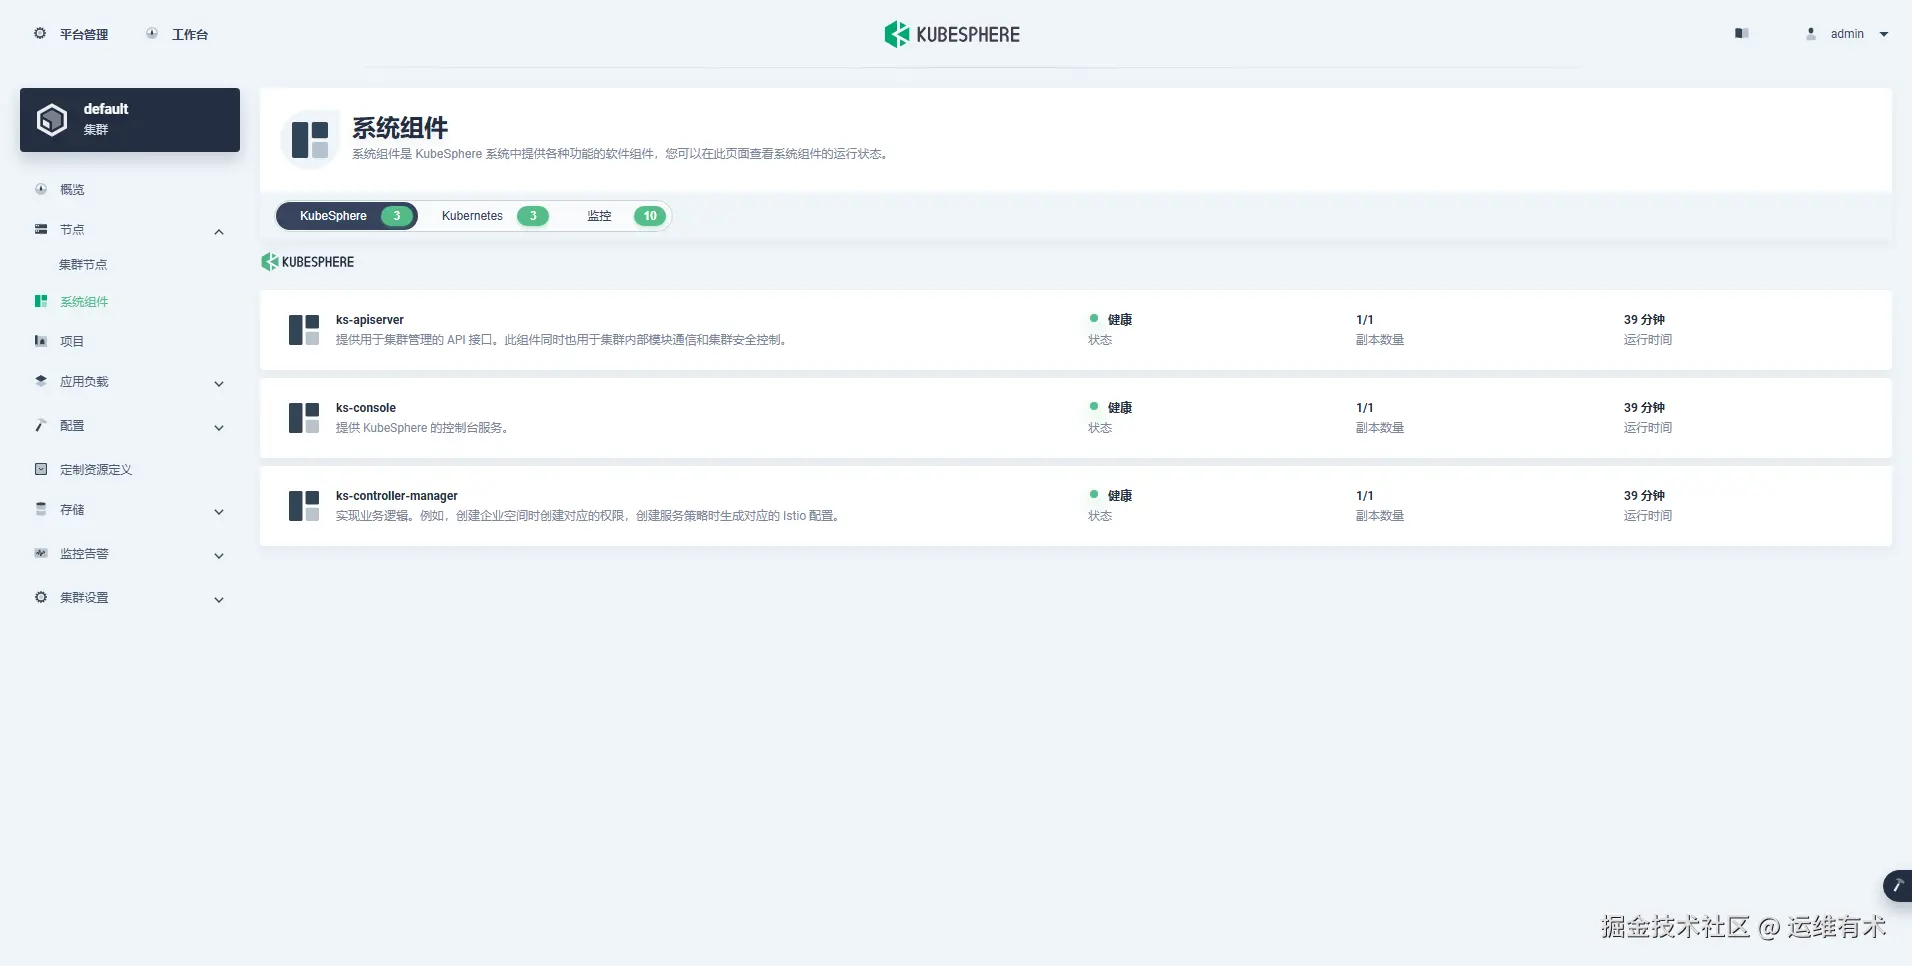Switch to the Kubernetes components tab

click(494, 216)
